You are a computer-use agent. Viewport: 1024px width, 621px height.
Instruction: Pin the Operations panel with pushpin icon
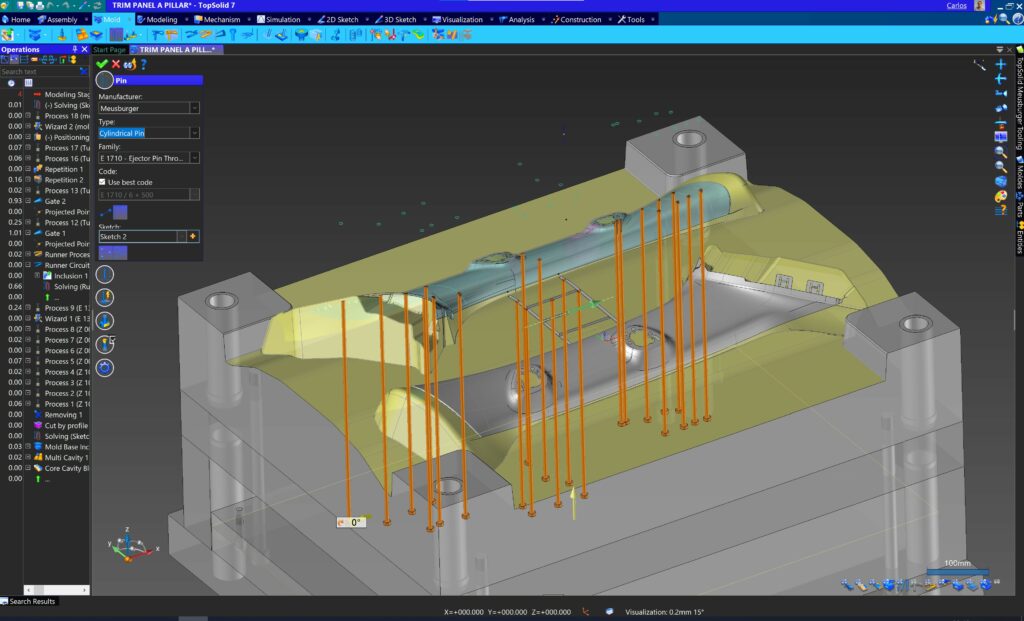[x=74, y=49]
